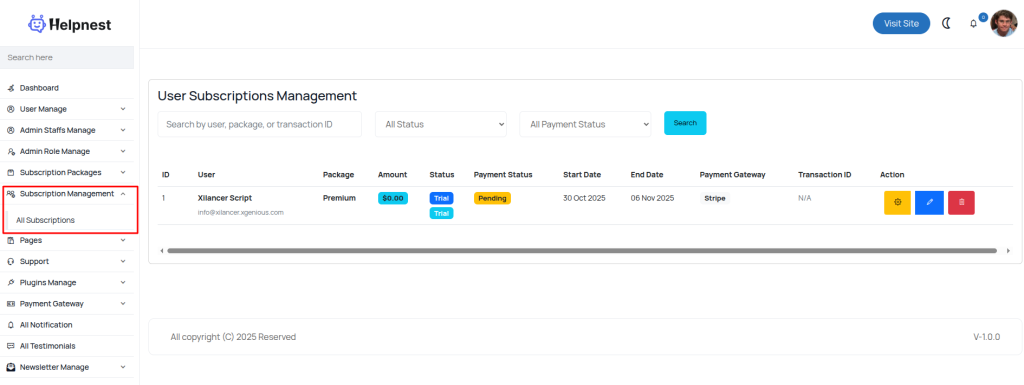Click the scrollbar left arrow
Screen dimensions: 1024x385
161,251
